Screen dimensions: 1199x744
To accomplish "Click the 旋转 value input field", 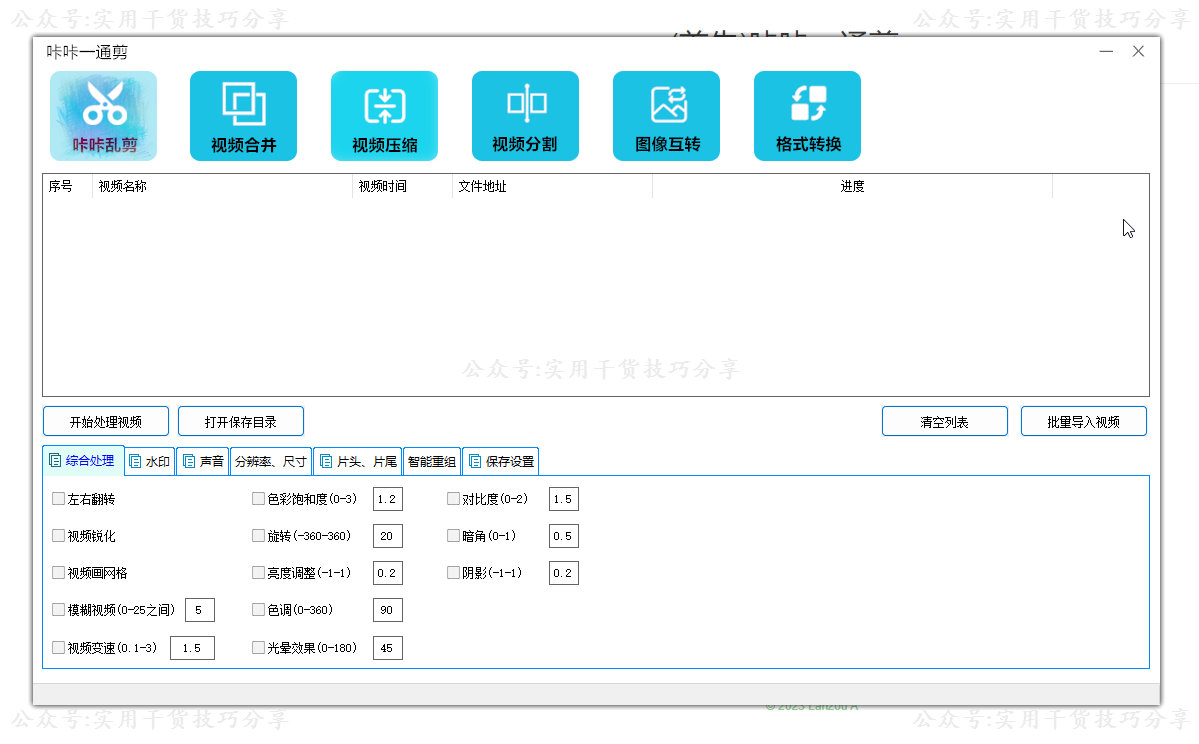I will coord(387,536).
